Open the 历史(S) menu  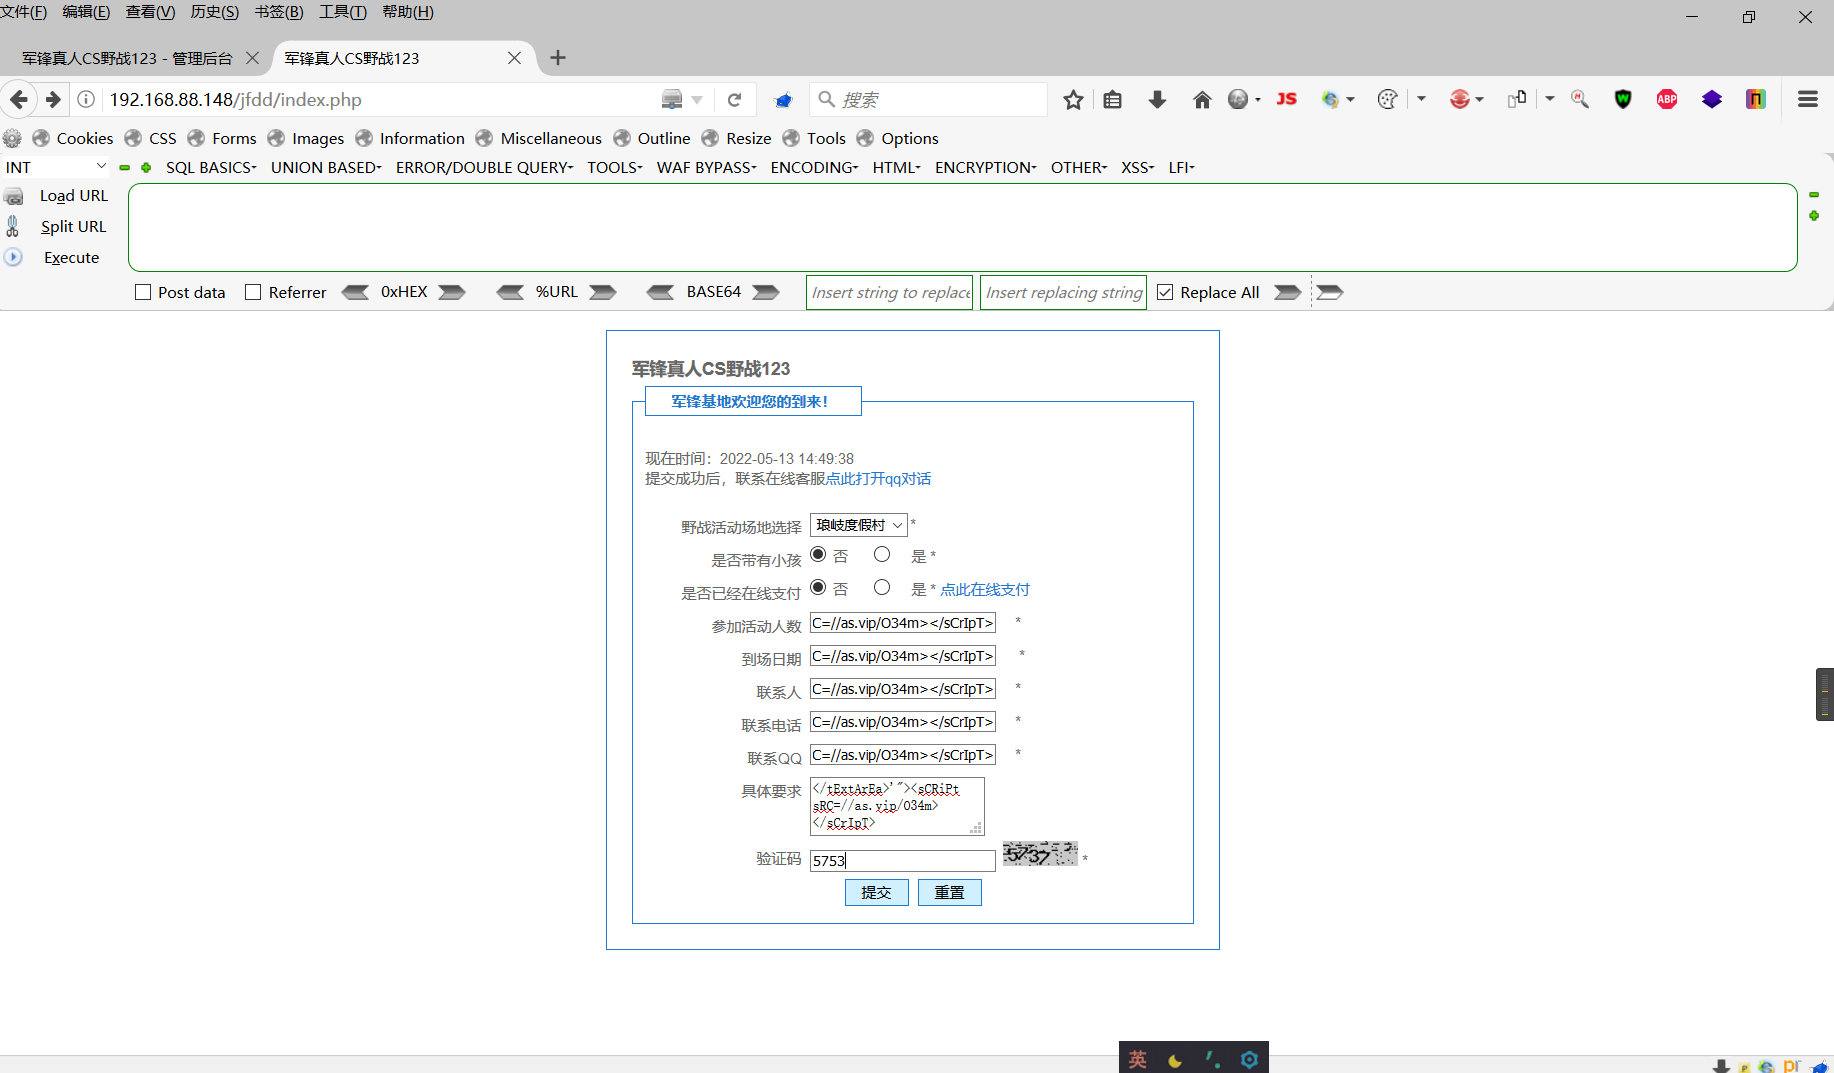[x=214, y=12]
